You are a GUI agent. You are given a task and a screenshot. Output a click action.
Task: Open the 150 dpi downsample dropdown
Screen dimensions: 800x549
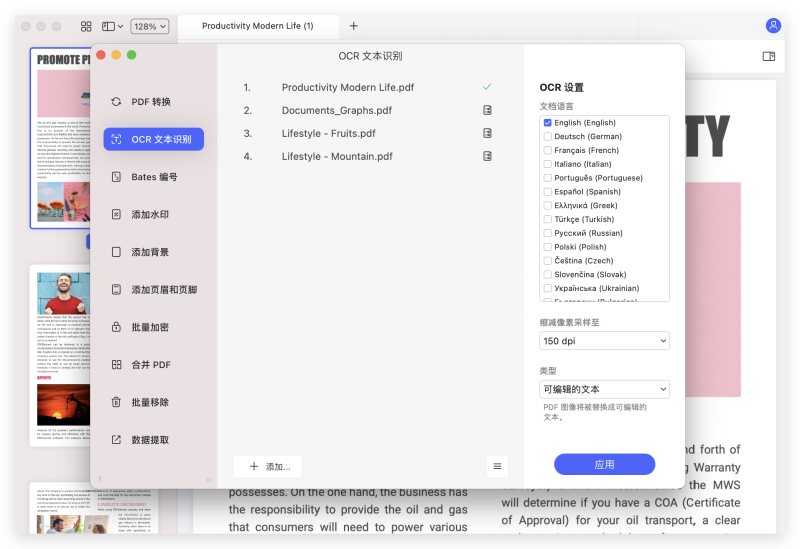pyautogui.click(x=604, y=341)
